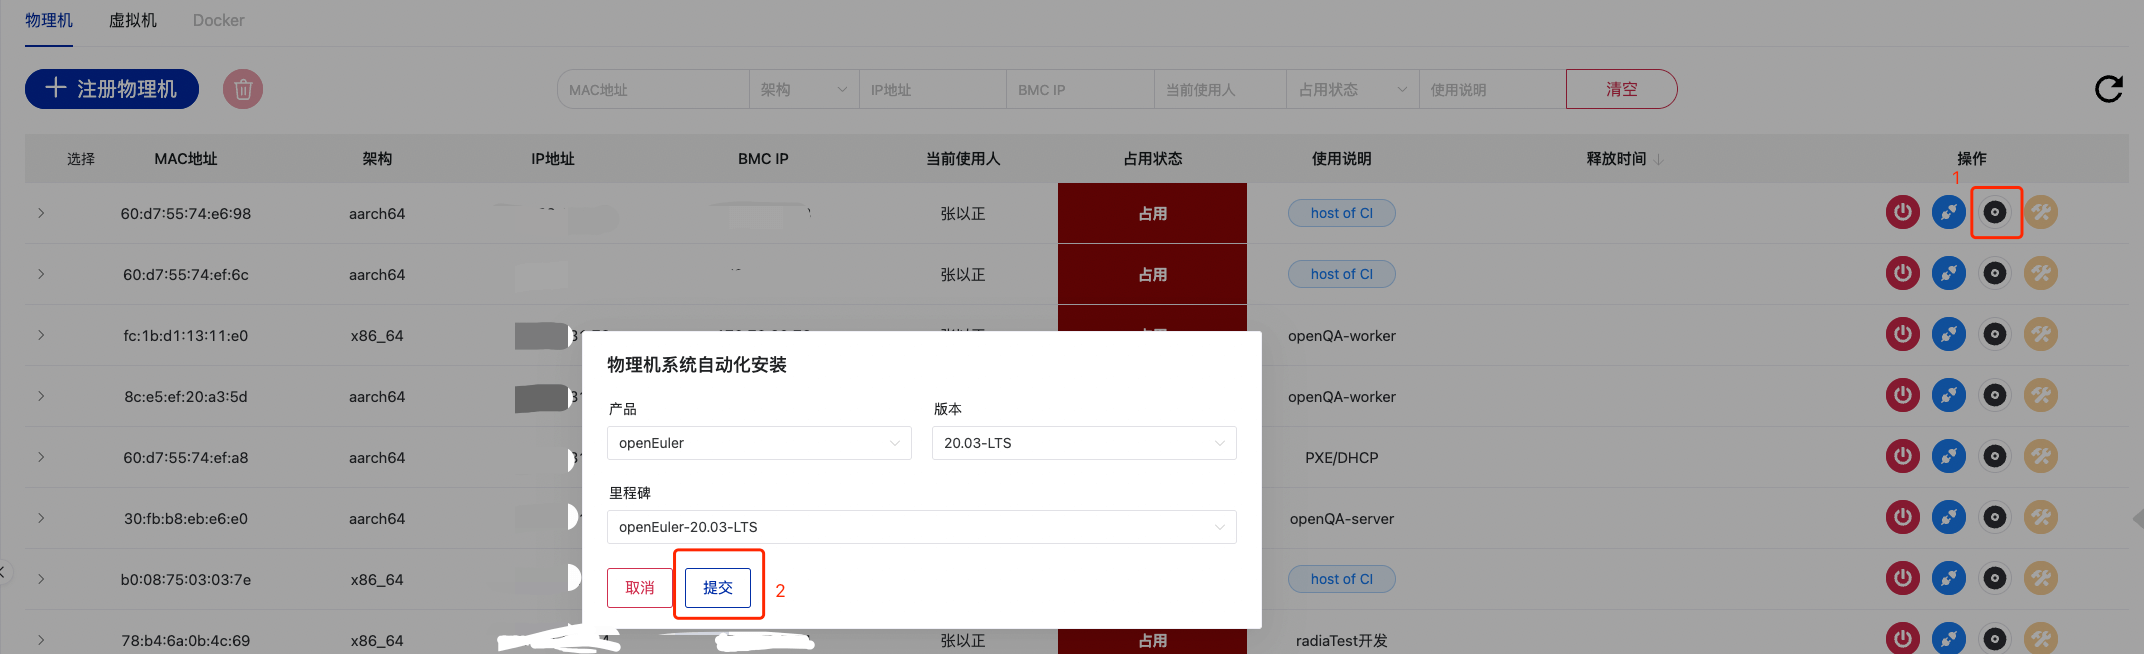Switch to the Docker tab
This screenshot has width=2144, height=654.
coord(218,20)
